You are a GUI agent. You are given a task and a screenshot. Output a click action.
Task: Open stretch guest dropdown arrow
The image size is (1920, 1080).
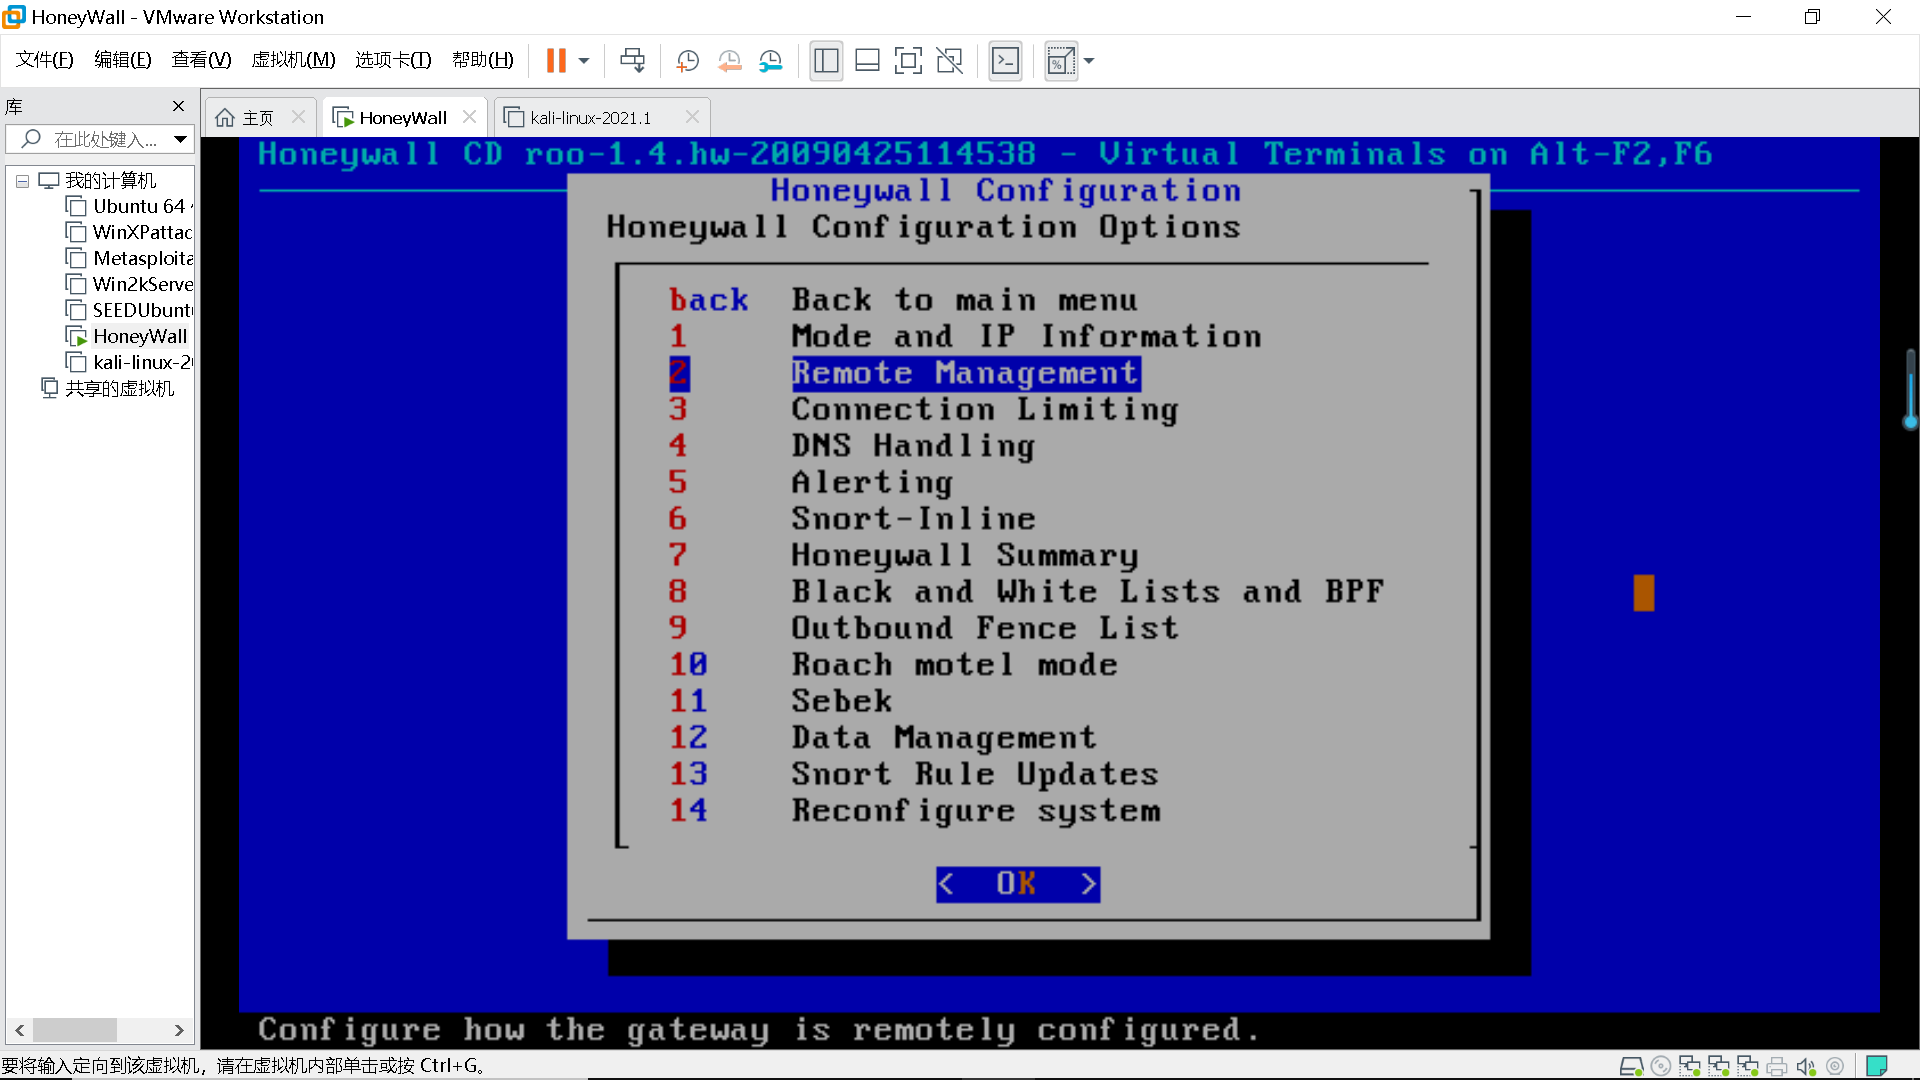click(1089, 61)
